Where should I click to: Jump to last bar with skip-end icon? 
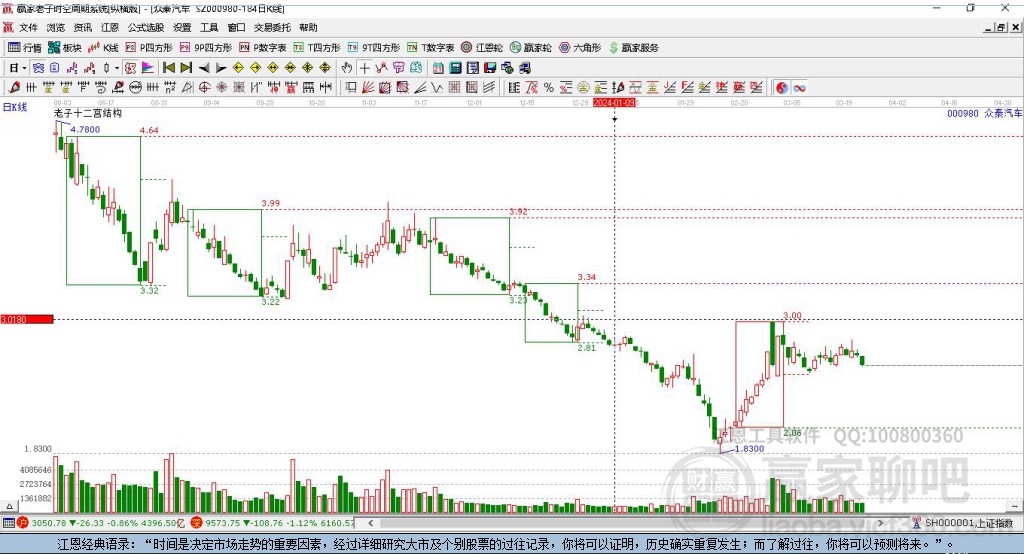coord(186,68)
